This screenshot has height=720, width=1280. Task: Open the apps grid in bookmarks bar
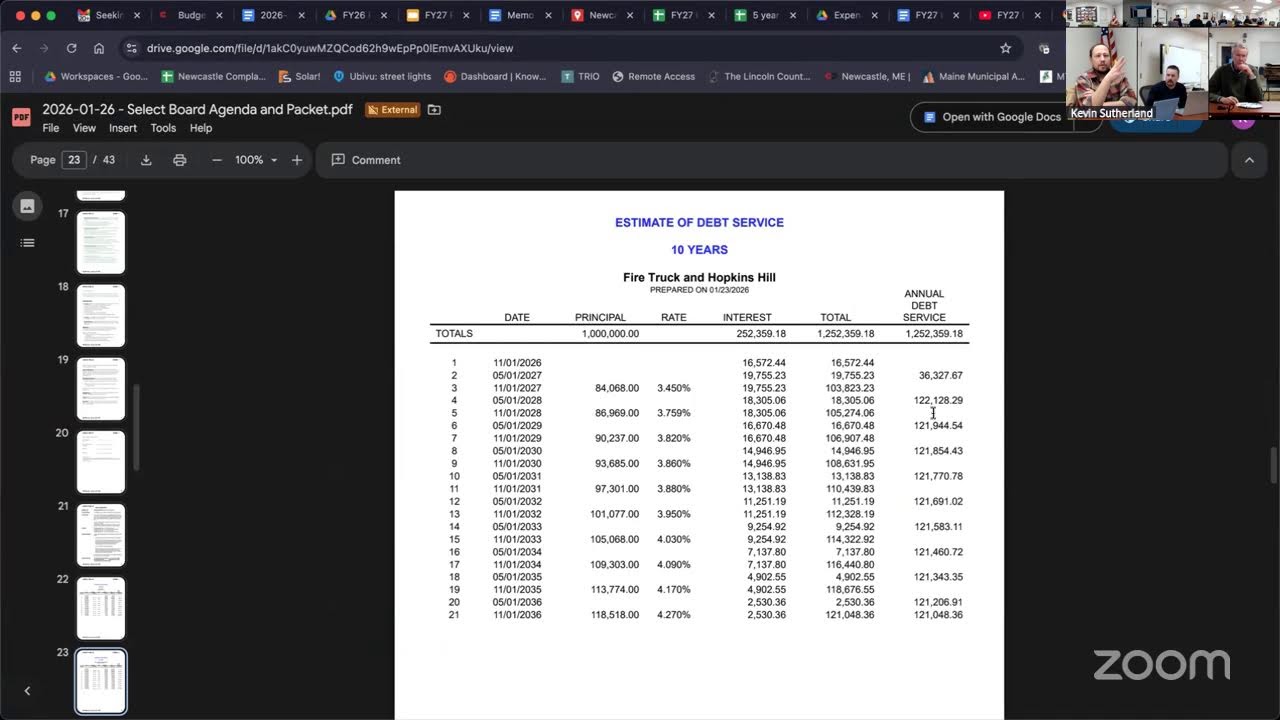15,76
